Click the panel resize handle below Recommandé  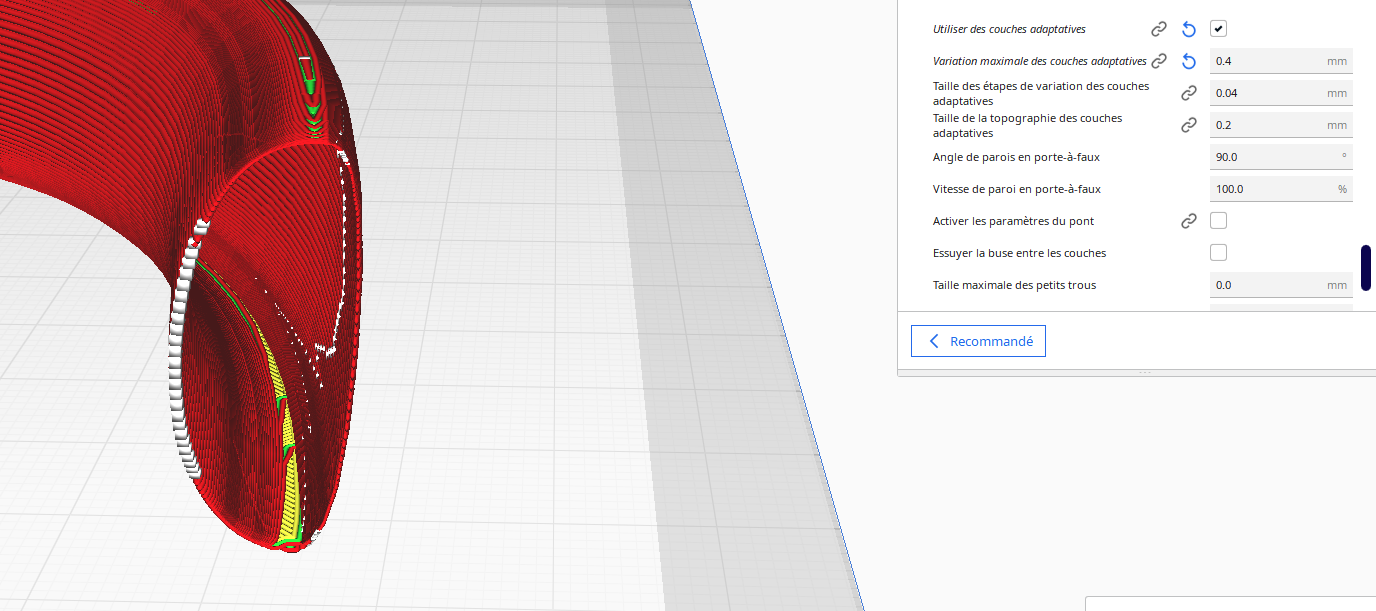click(x=1145, y=372)
